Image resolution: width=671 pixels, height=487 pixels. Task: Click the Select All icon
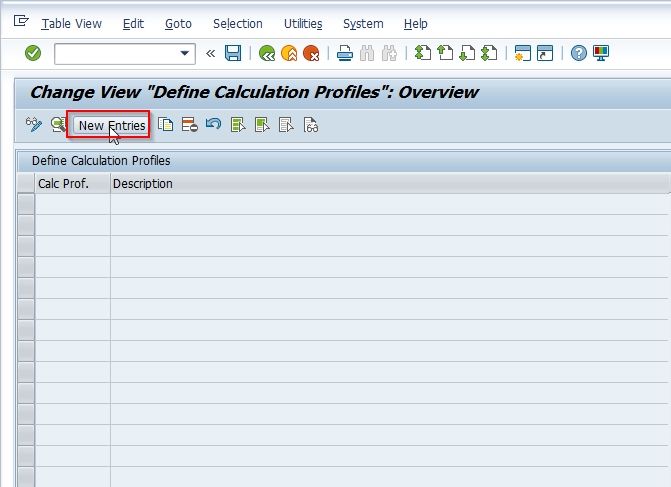point(238,125)
